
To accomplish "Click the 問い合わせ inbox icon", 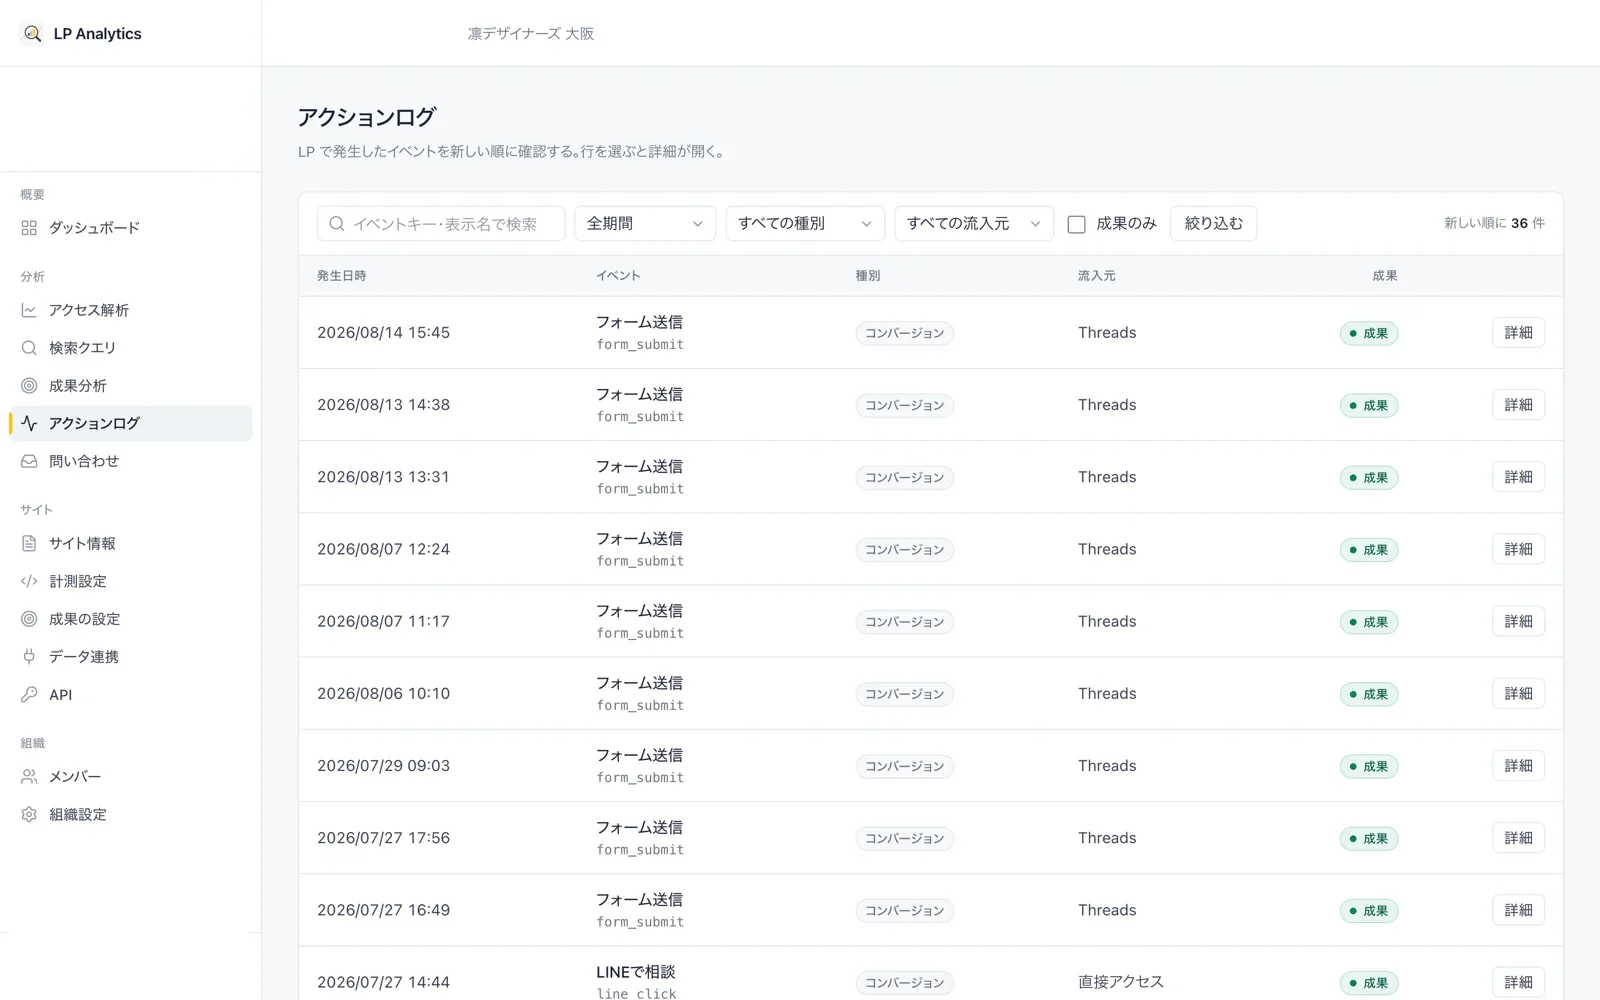I will [29, 461].
